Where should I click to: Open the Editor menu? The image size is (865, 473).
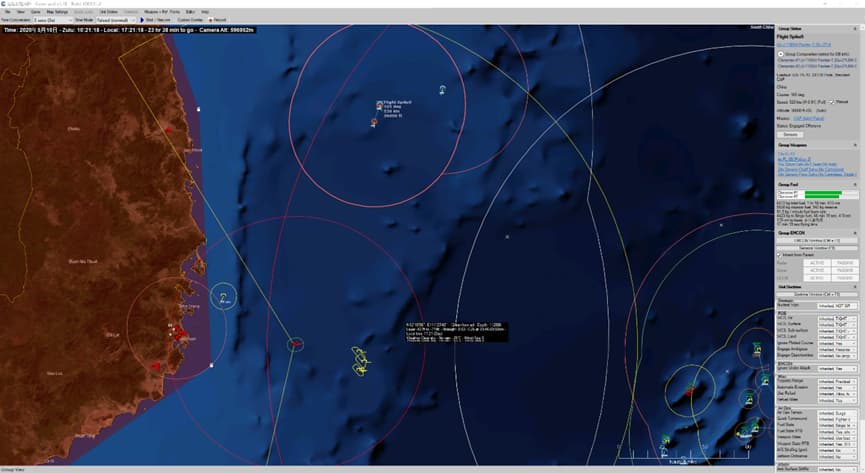point(190,12)
